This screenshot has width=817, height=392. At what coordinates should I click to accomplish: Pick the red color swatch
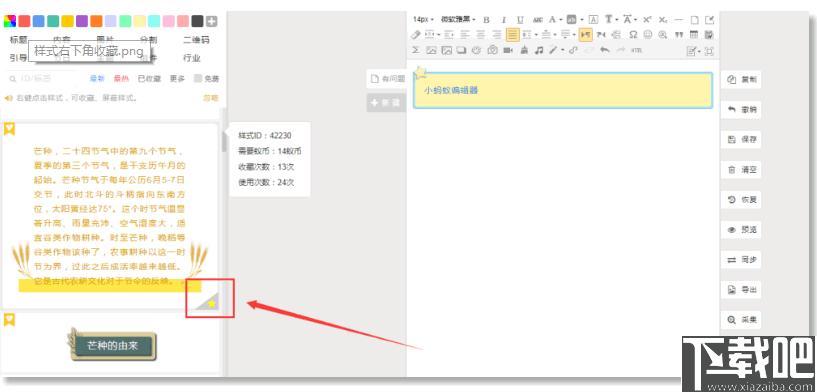click(x=24, y=21)
